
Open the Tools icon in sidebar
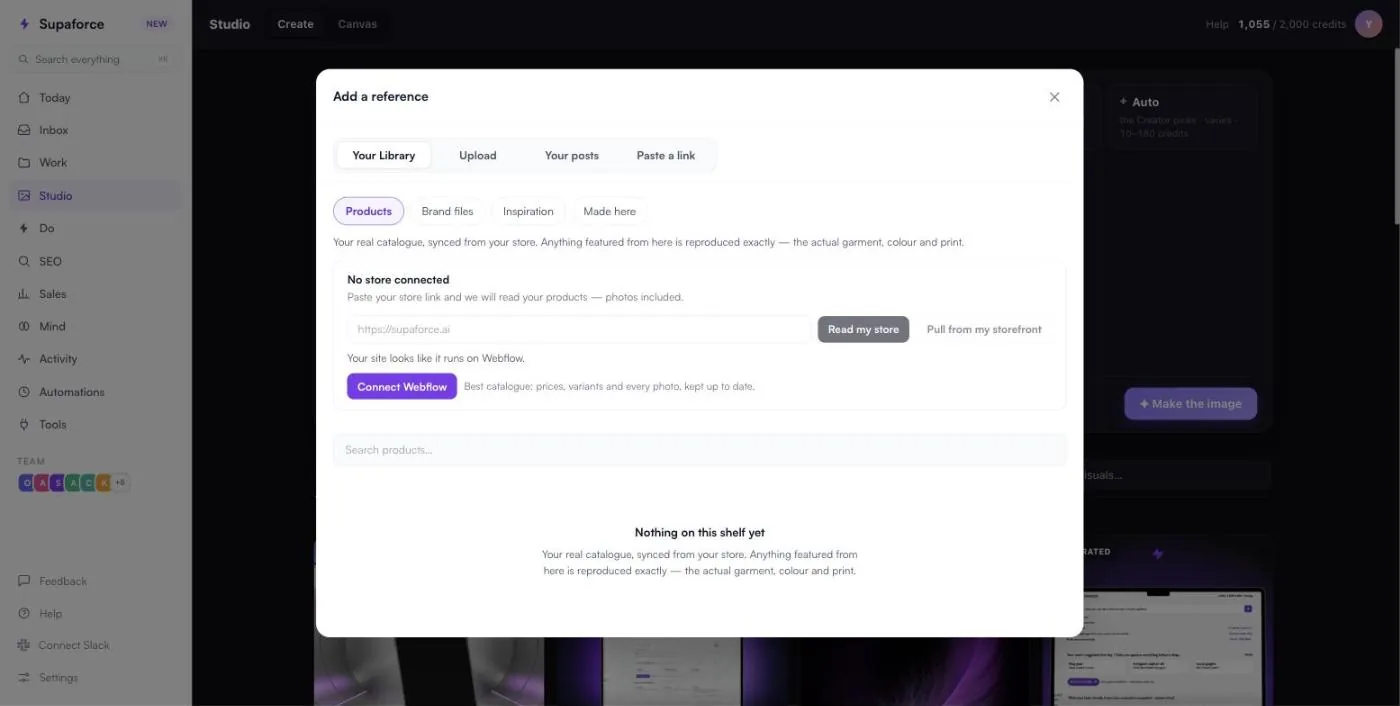(x=24, y=424)
